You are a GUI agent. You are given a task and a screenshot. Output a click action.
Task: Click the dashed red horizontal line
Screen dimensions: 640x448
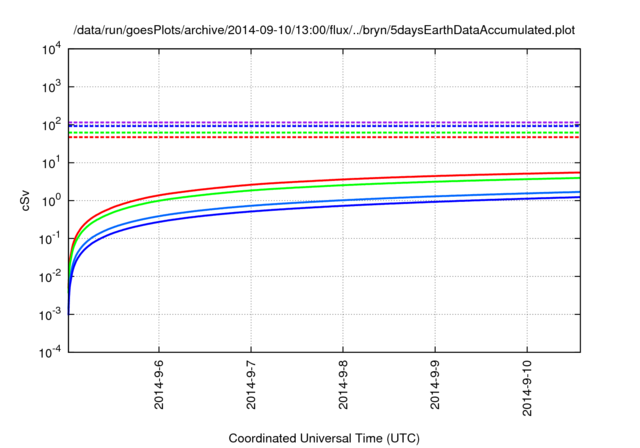pos(324,137)
